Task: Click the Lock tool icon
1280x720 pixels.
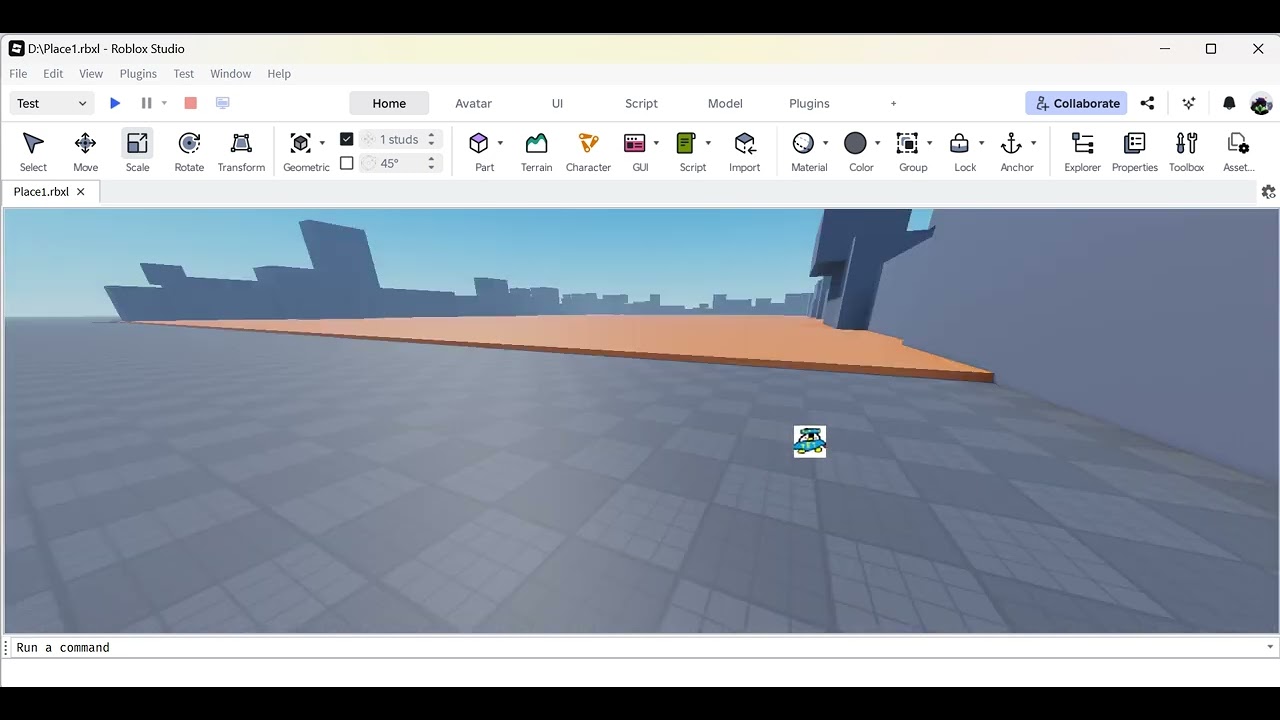Action: click(x=959, y=143)
